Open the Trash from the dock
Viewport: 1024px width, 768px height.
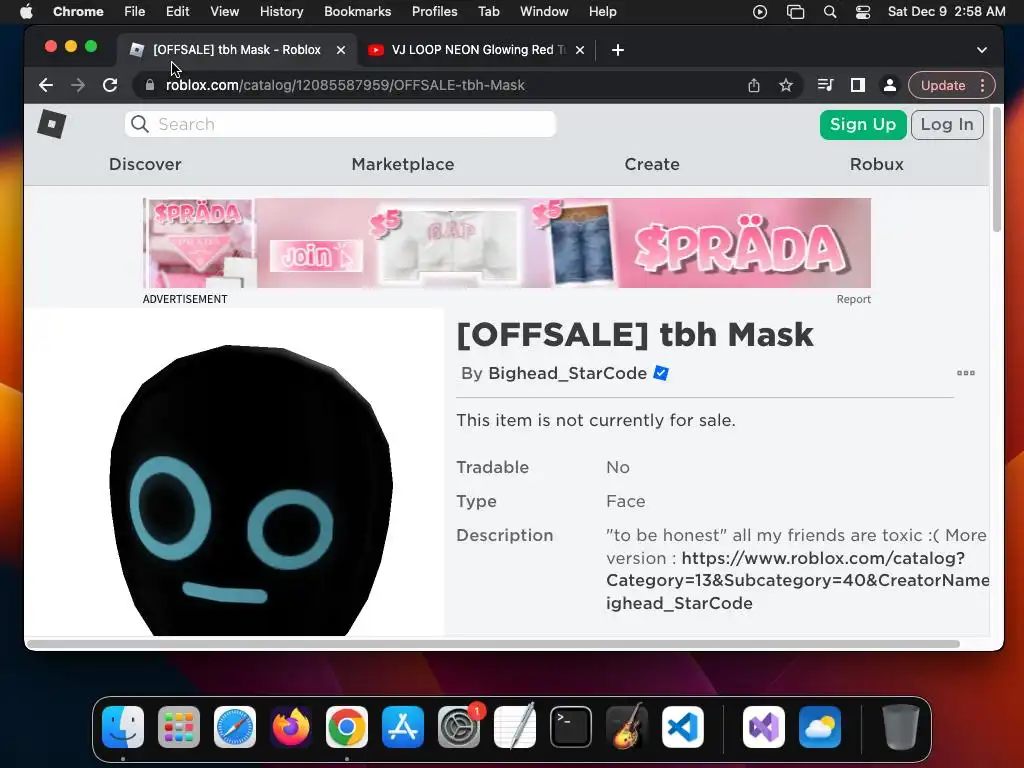coord(901,727)
